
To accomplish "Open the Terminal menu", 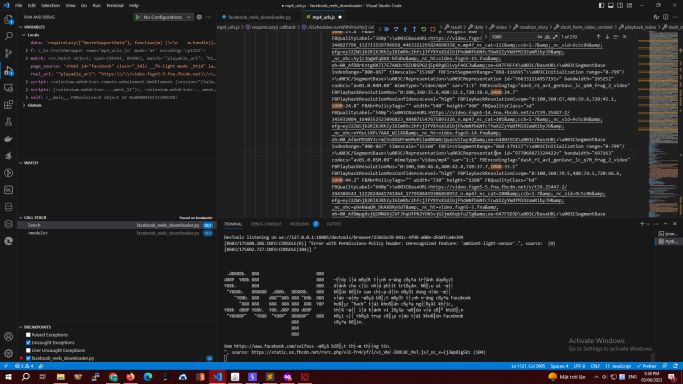I will [115, 5].
